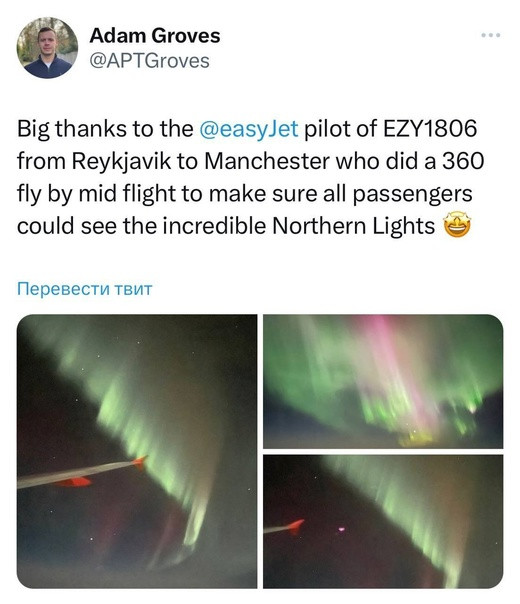This screenshot has width=520, height=604.
Task: Open the large left aurora photo
Action: 137,451
